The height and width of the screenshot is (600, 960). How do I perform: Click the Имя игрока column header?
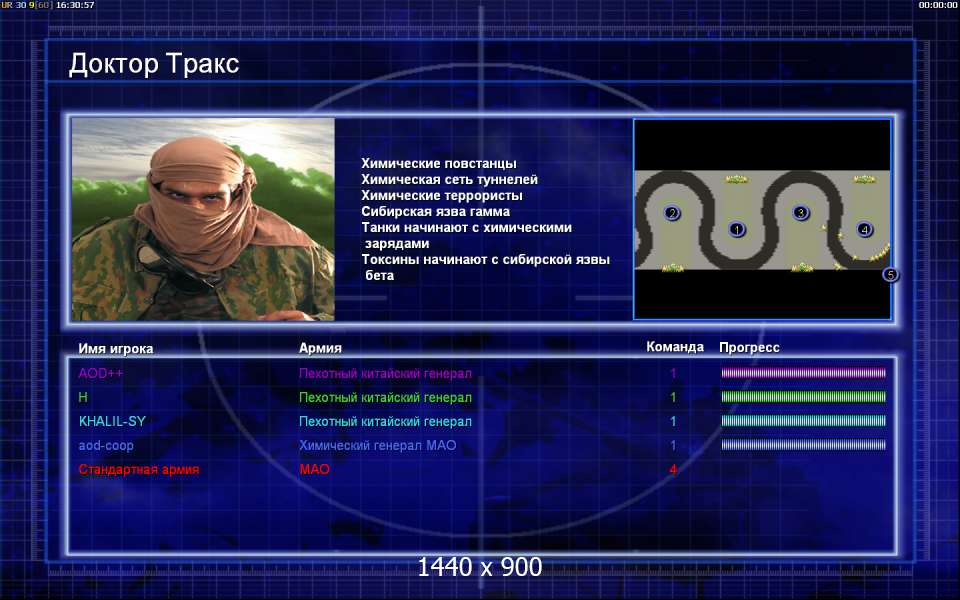point(116,348)
